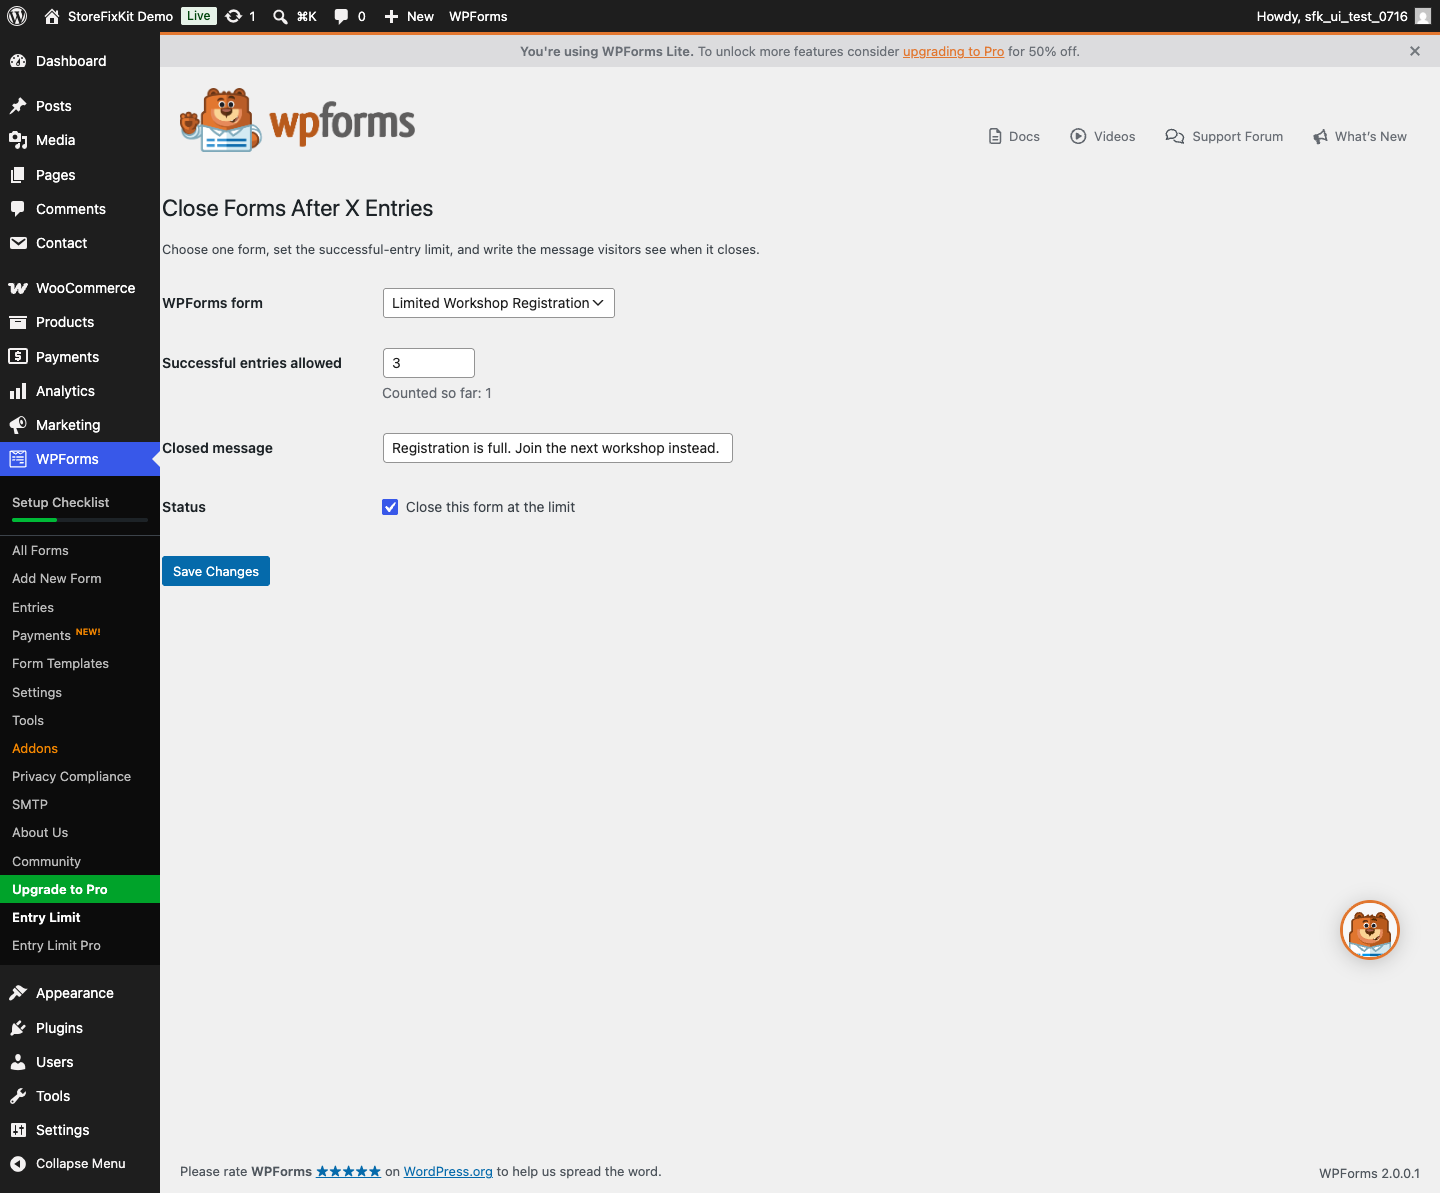Viewport: 1440px width, 1193px height.
Task: Open the Videos header link
Action: pos(1103,136)
